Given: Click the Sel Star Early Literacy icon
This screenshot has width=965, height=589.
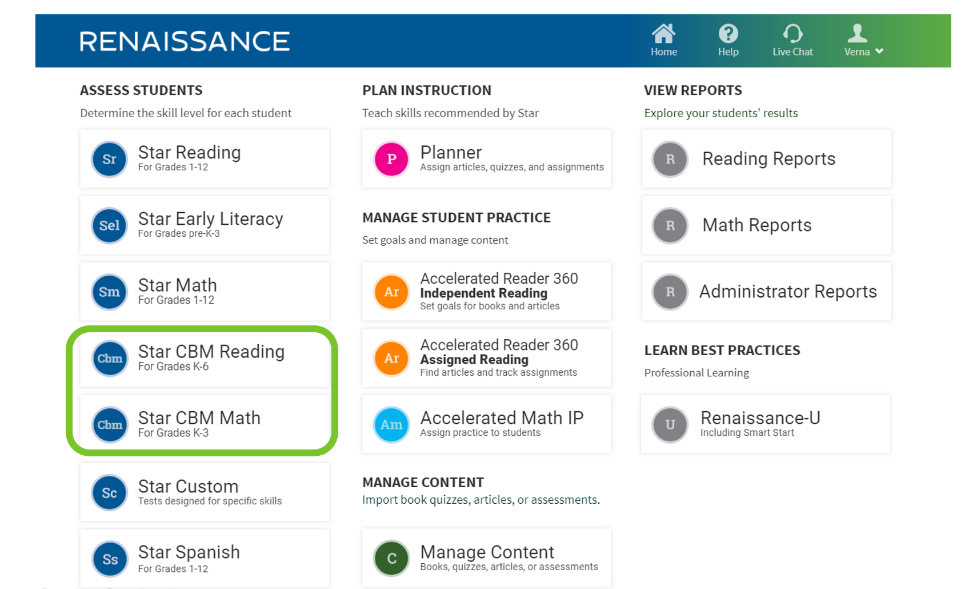Looking at the screenshot, I should (110, 225).
